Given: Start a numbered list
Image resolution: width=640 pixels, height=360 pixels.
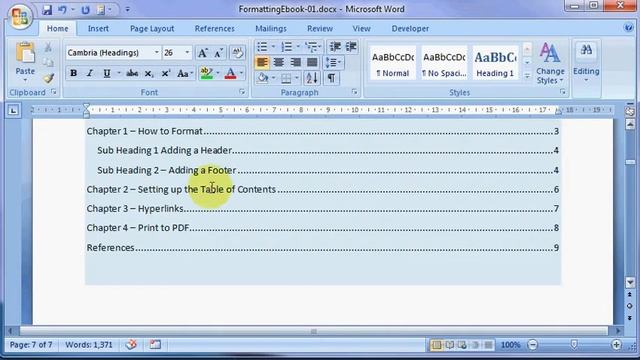Looking at the screenshot, I should [287, 47].
